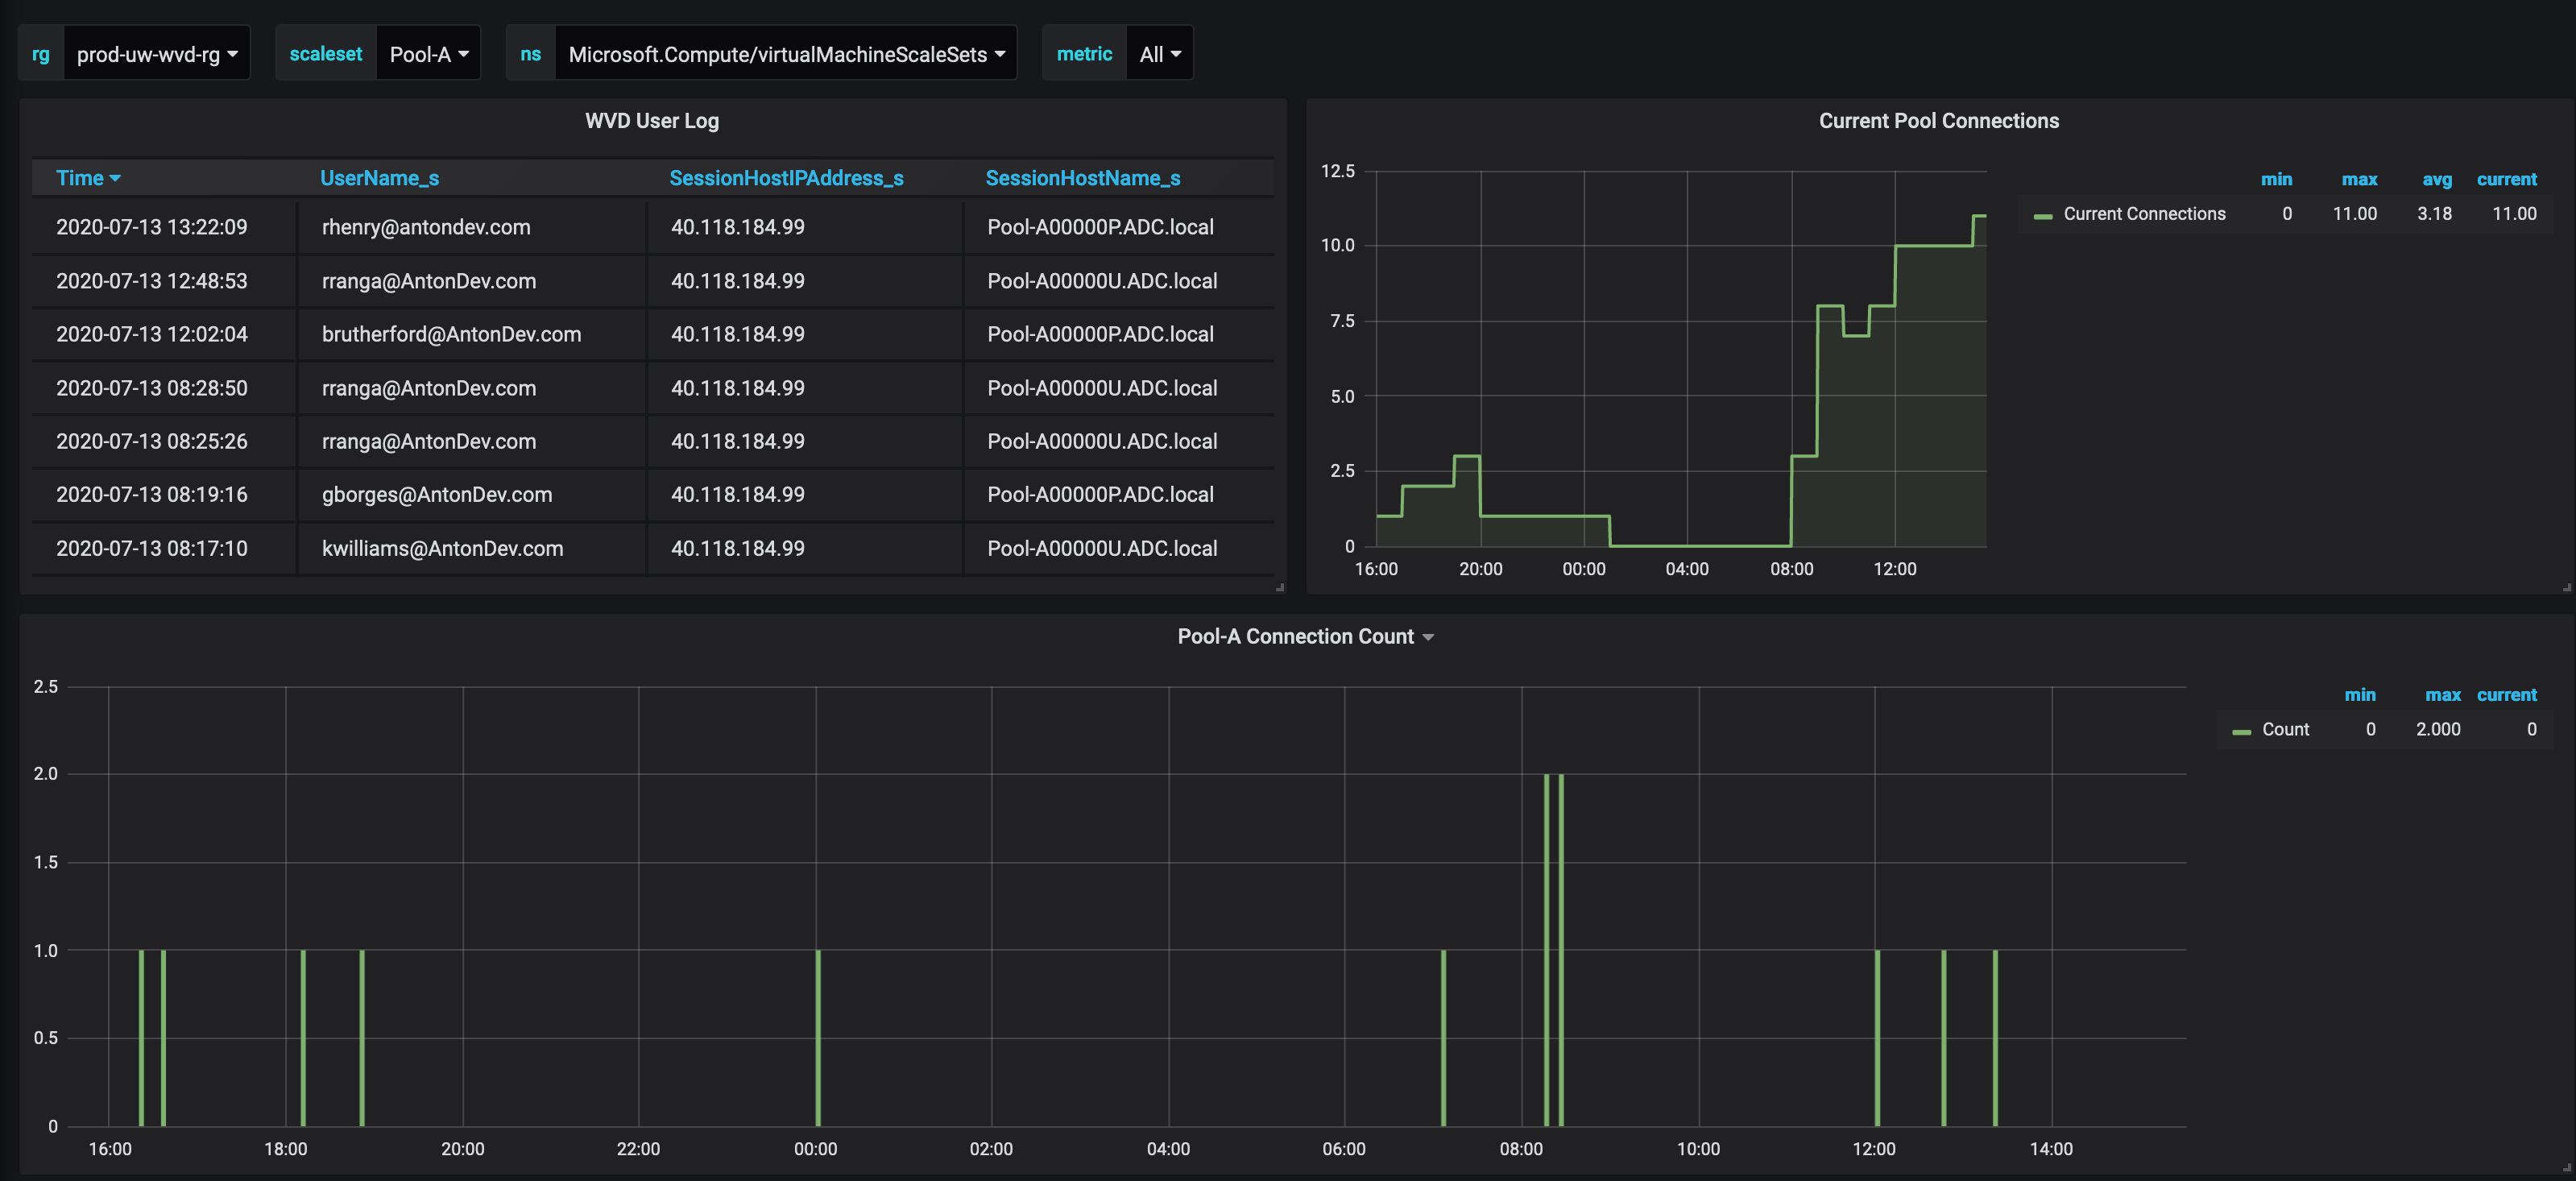Open the scaleset Pool-A dropdown
This screenshot has height=1181, width=2576.
428,54
